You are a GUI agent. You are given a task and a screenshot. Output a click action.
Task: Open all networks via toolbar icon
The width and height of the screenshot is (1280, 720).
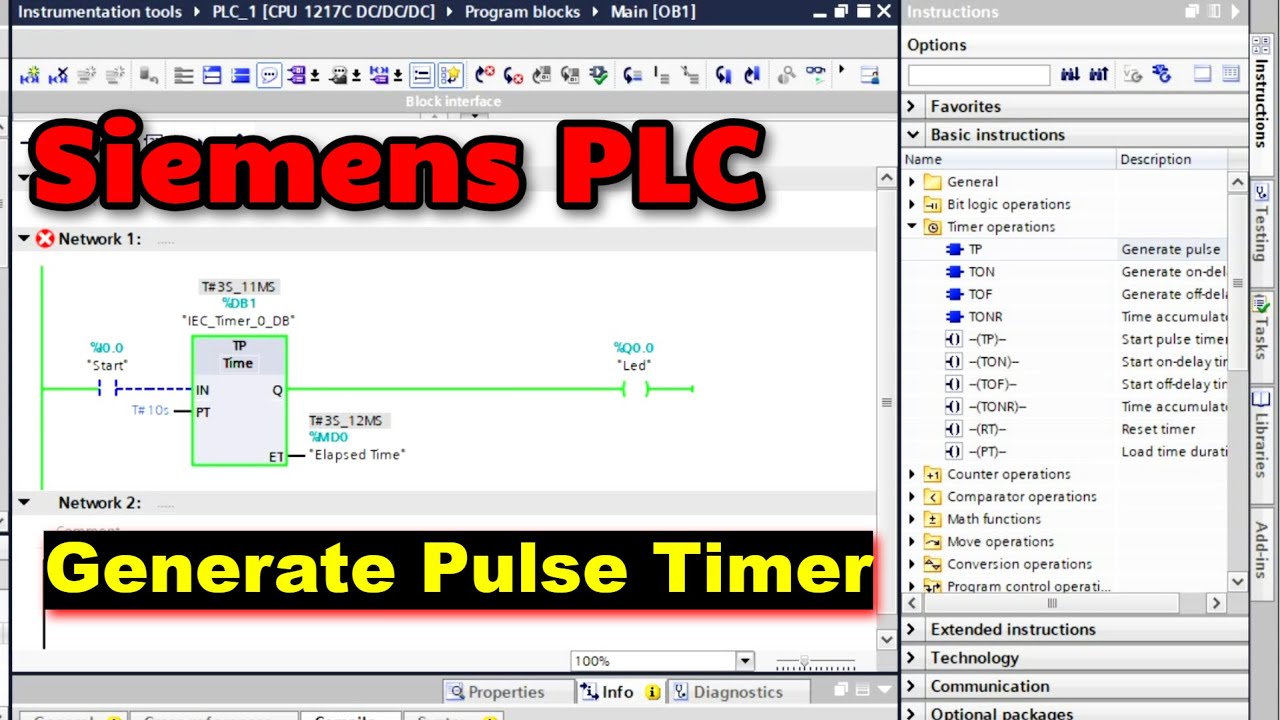(212, 75)
